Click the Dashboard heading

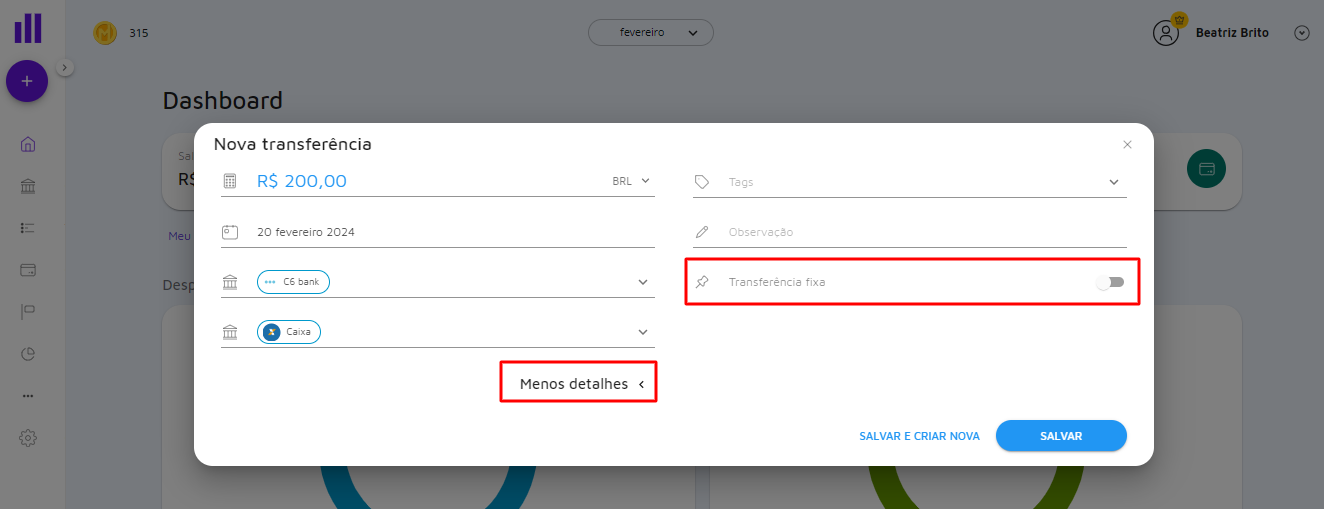[x=223, y=100]
